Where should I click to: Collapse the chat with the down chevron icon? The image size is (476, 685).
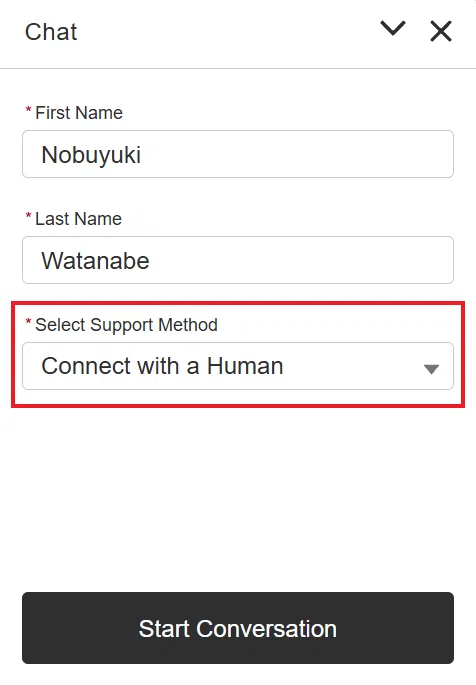click(393, 28)
